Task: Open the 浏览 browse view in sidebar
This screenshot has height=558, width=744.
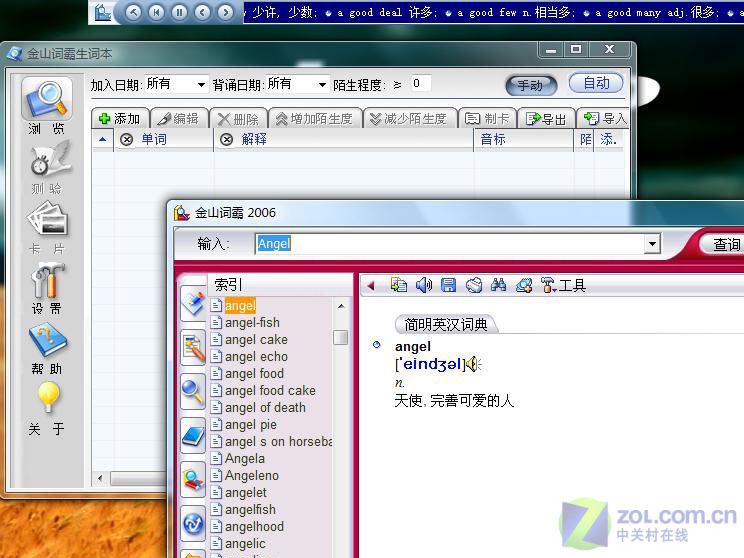Action: click(x=46, y=106)
